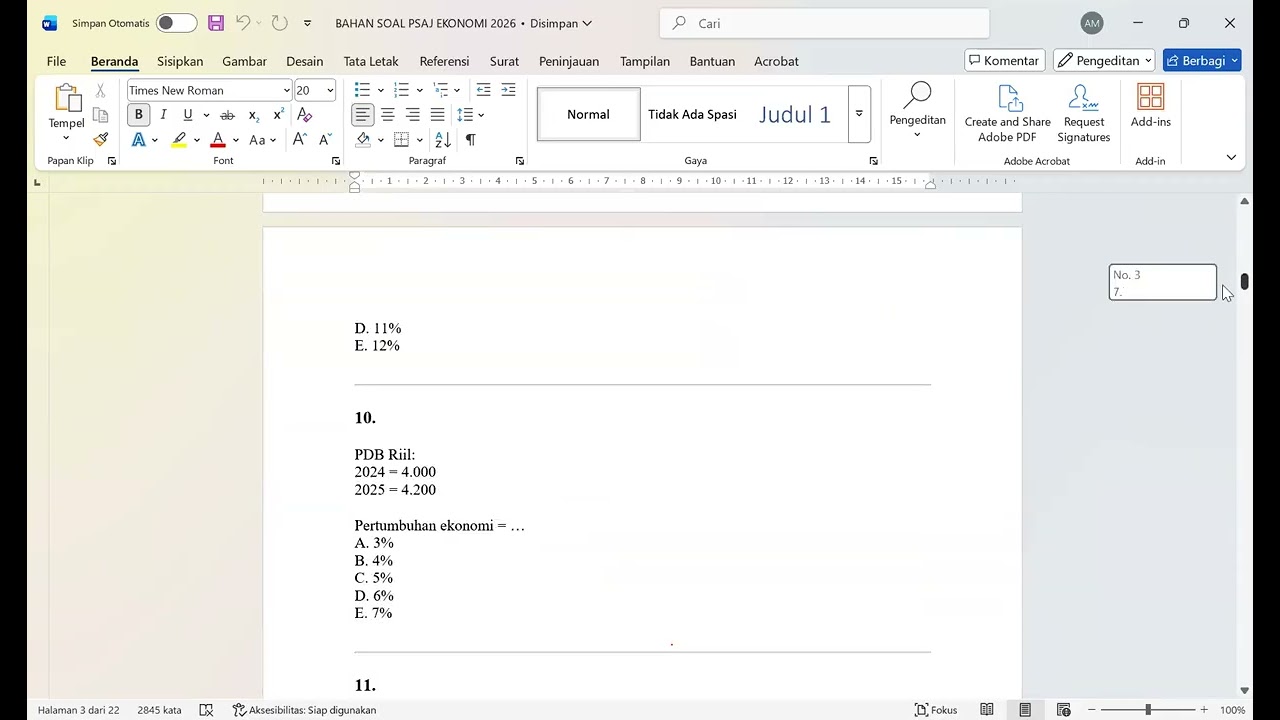Decrease paragraph indent
The width and height of the screenshot is (1280, 720).
tap(483, 90)
